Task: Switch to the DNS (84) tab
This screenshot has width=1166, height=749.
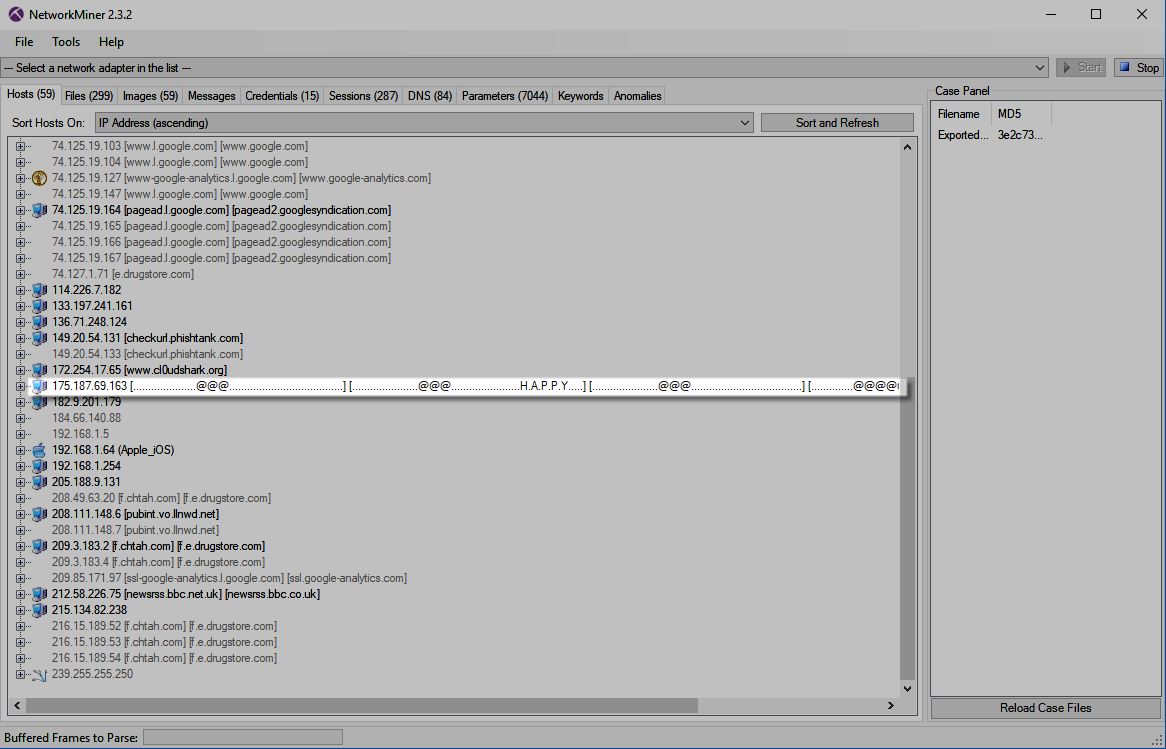Action: pos(430,96)
